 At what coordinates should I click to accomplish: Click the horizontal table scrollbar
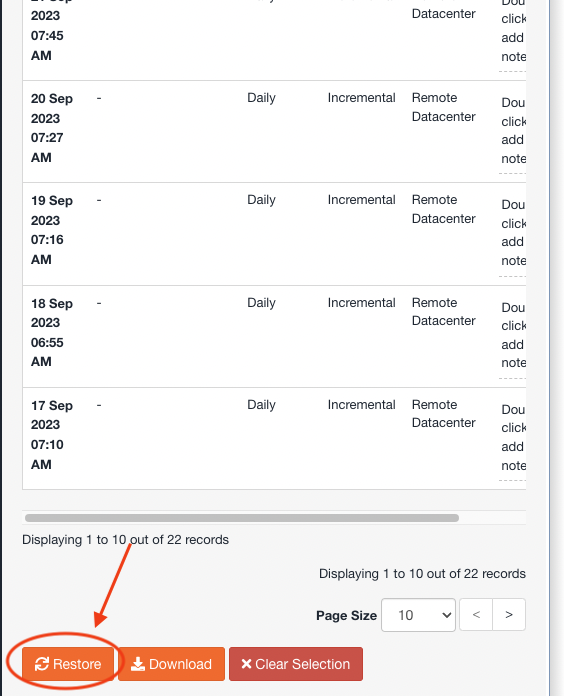242,518
